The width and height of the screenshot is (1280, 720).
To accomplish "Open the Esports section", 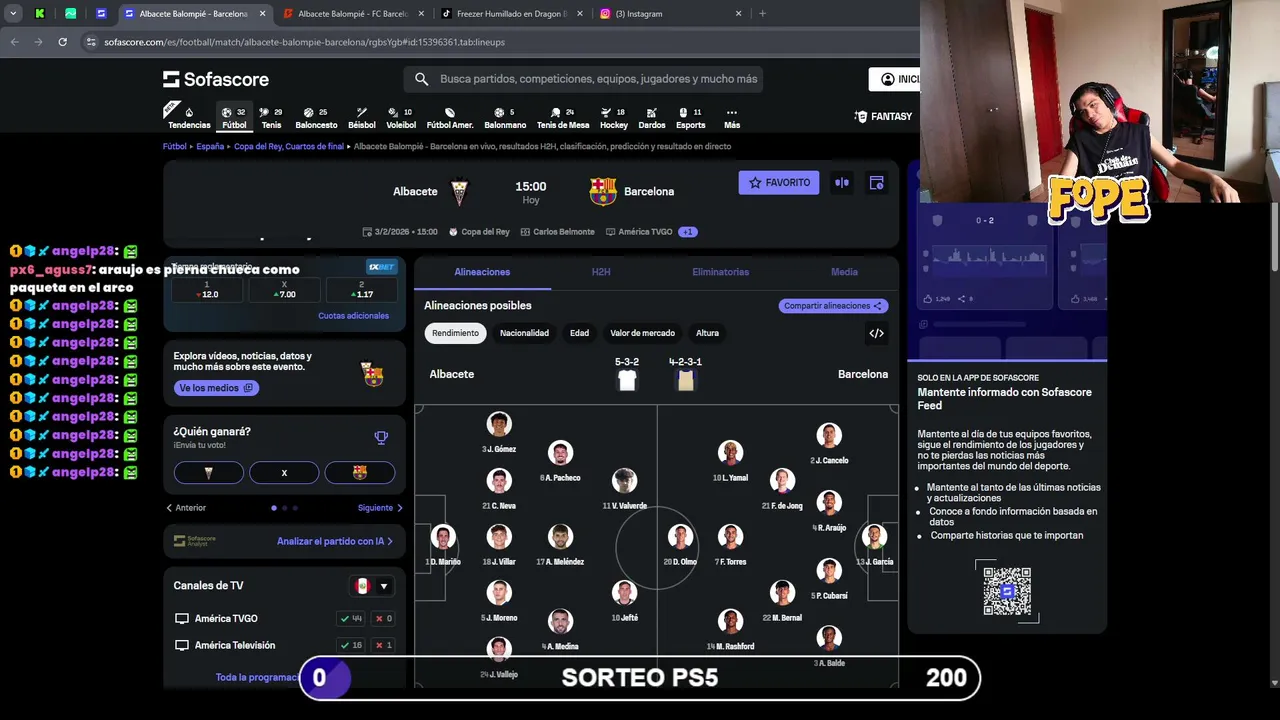I will tap(690, 118).
